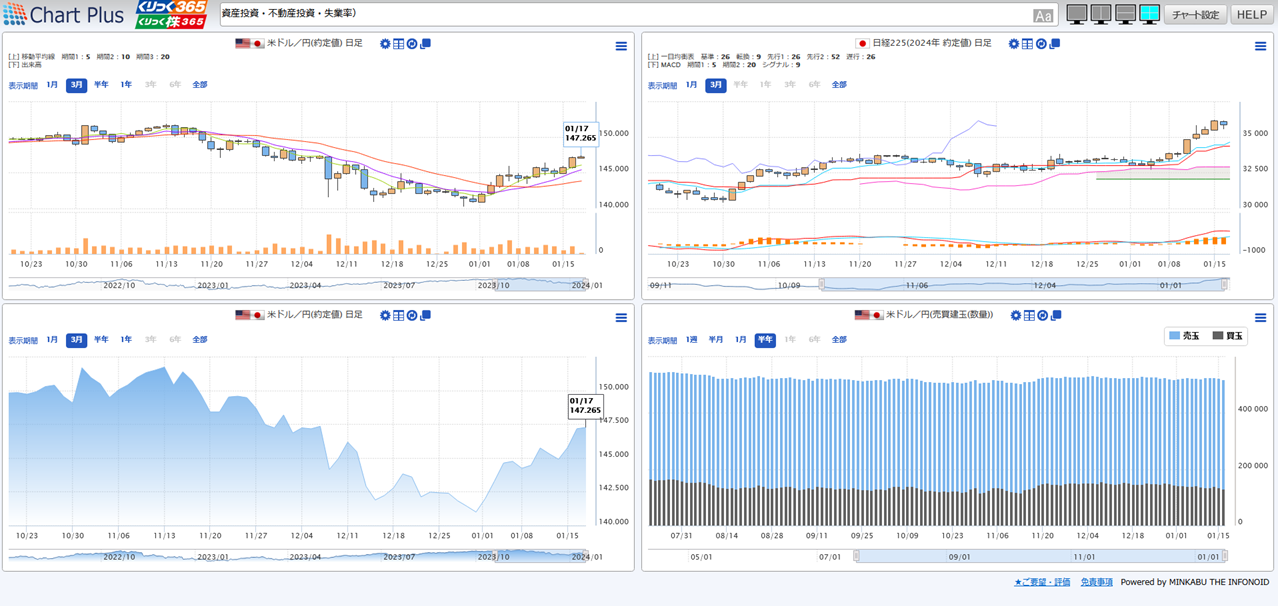Image resolution: width=1278 pixels, height=606 pixels.
Task: Click 01/17 147.265 tooltip on top-left candlestick chart
Action: click(581, 134)
